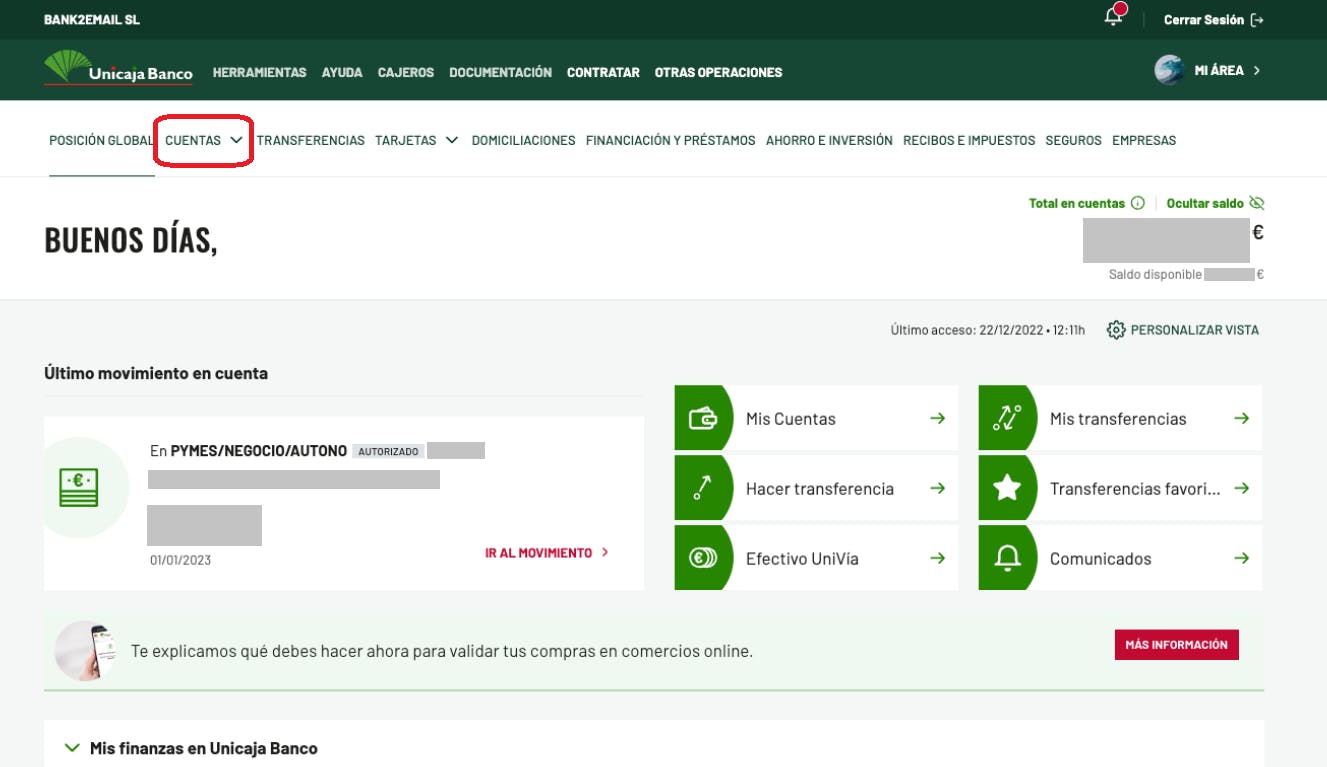This screenshot has width=1327, height=767.
Task: Click PYMES/NEGOCIO/AUTONO account name
Action: (x=259, y=451)
